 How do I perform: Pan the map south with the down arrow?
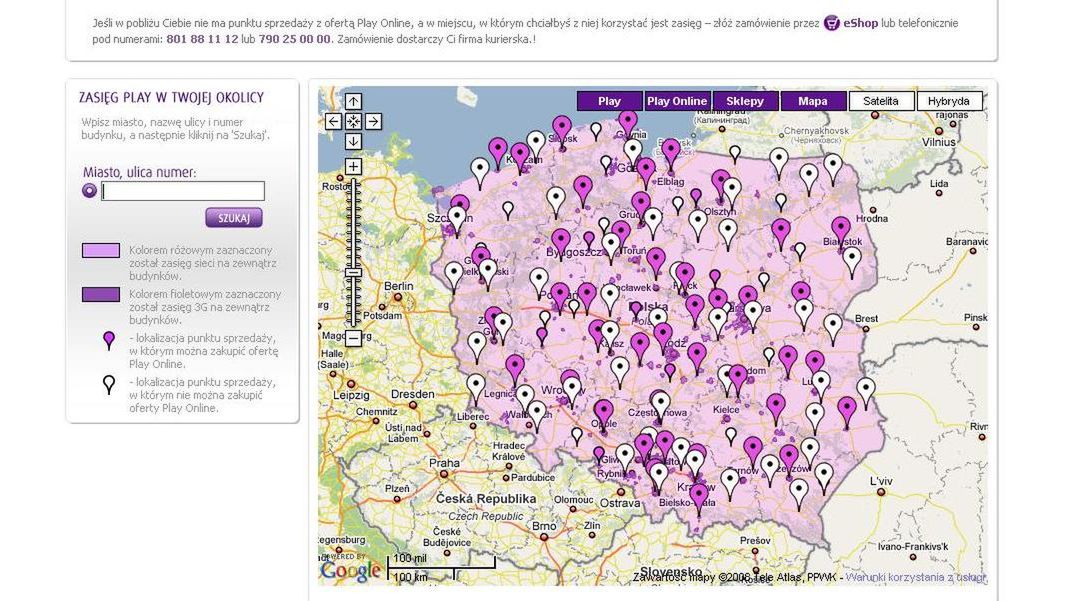(352, 142)
